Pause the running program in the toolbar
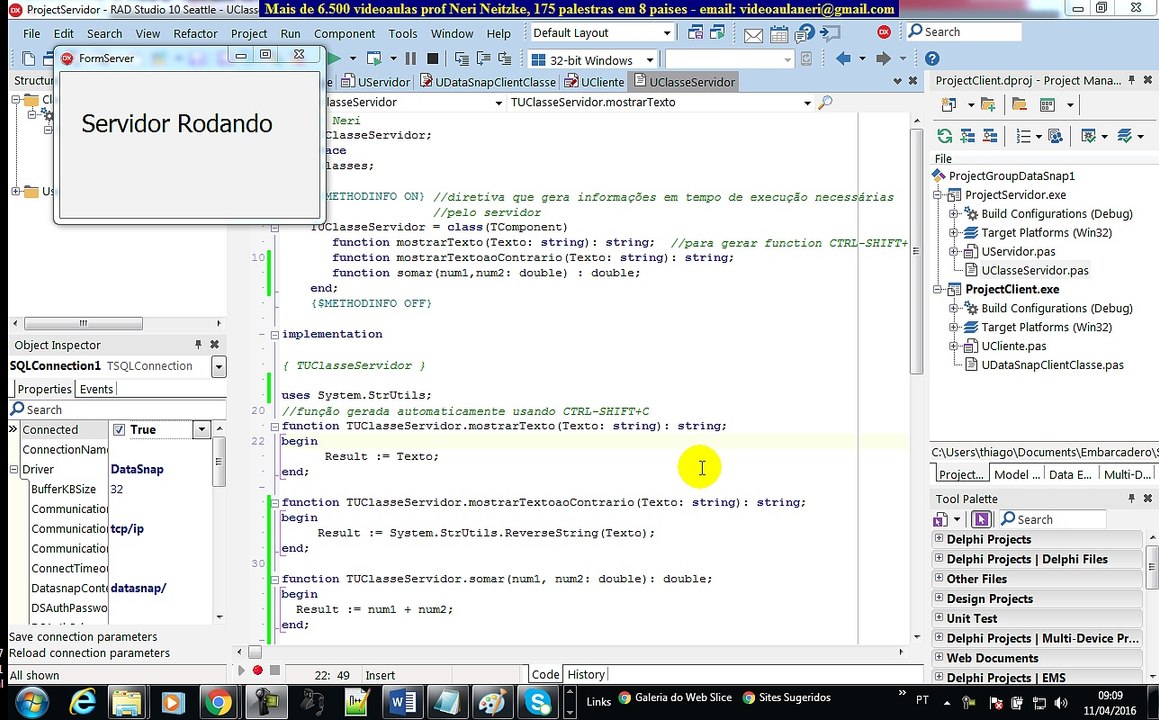Image resolution: width=1159 pixels, height=720 pixels. tap(411, 58)
